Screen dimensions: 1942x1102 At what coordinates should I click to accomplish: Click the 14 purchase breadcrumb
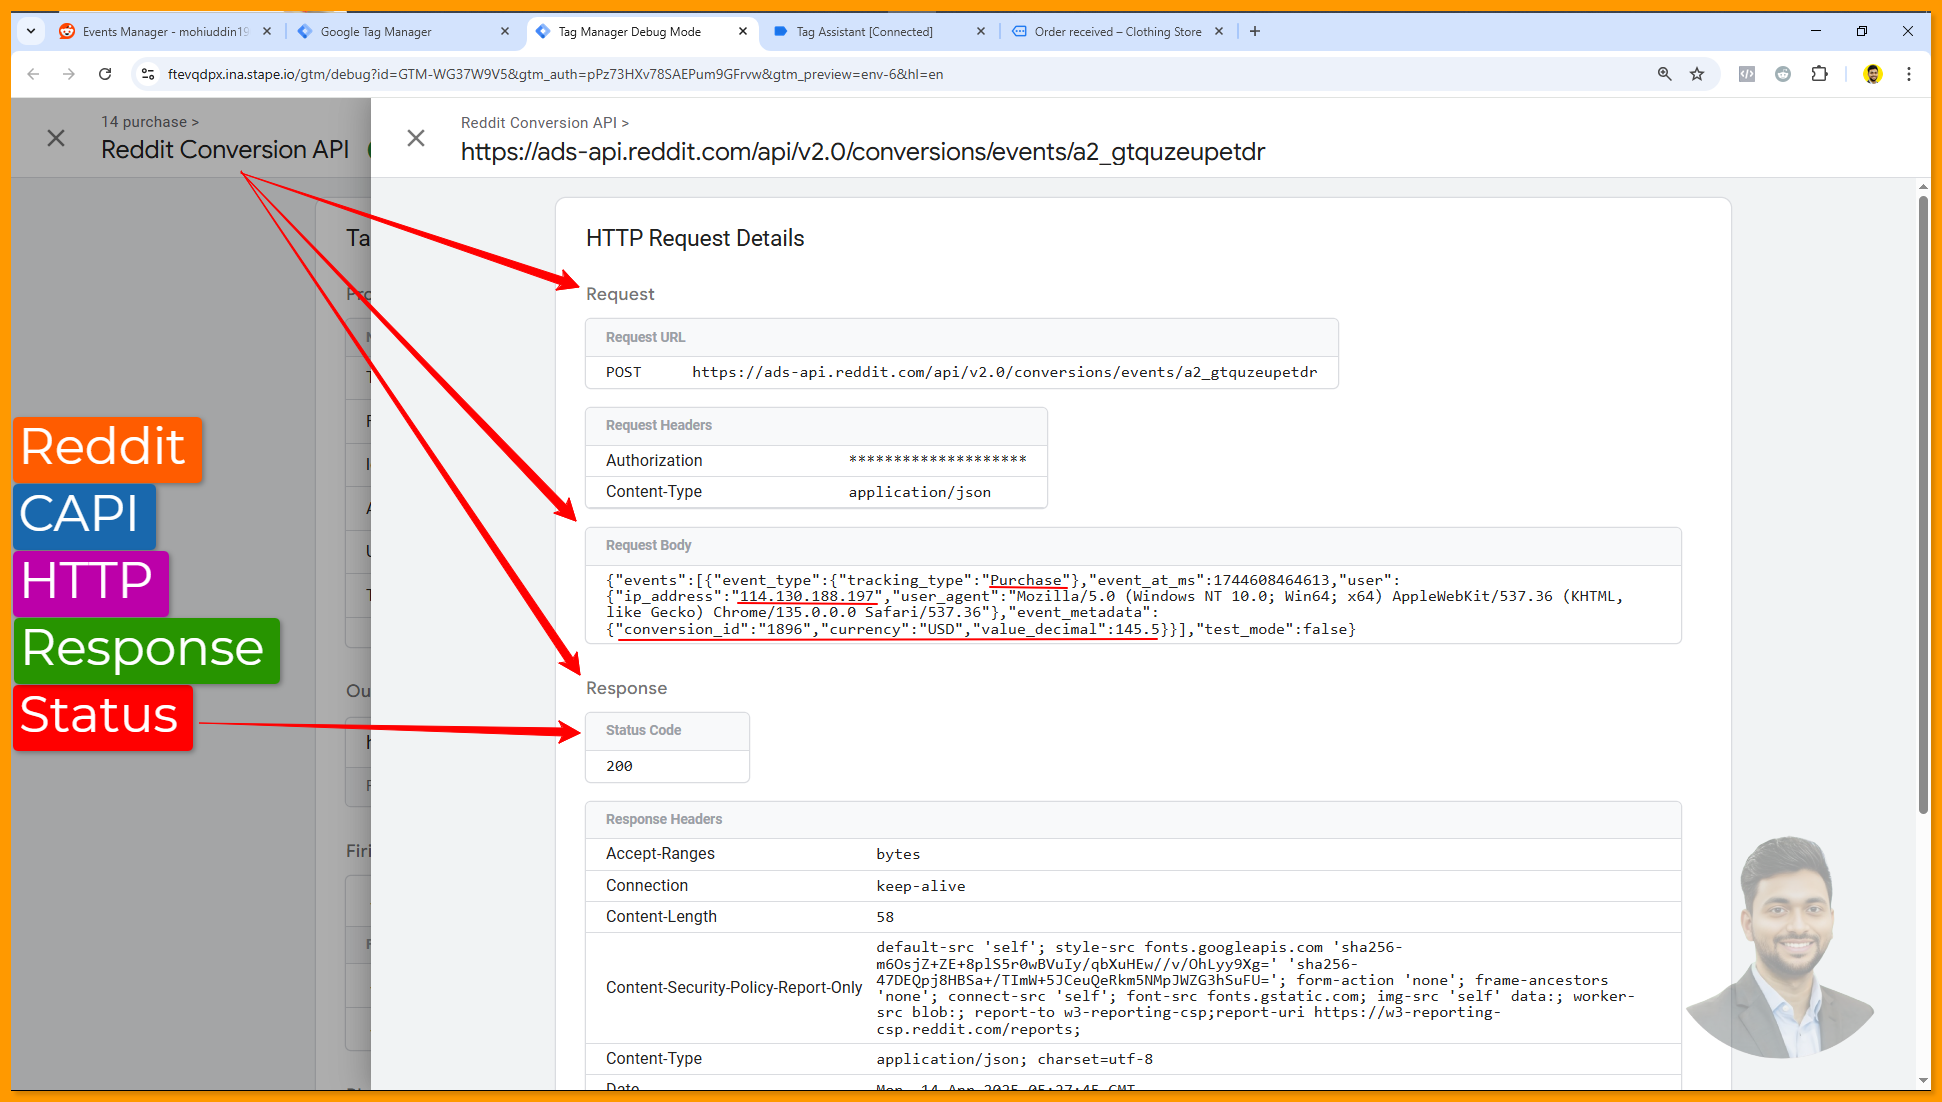click(144, 122)
